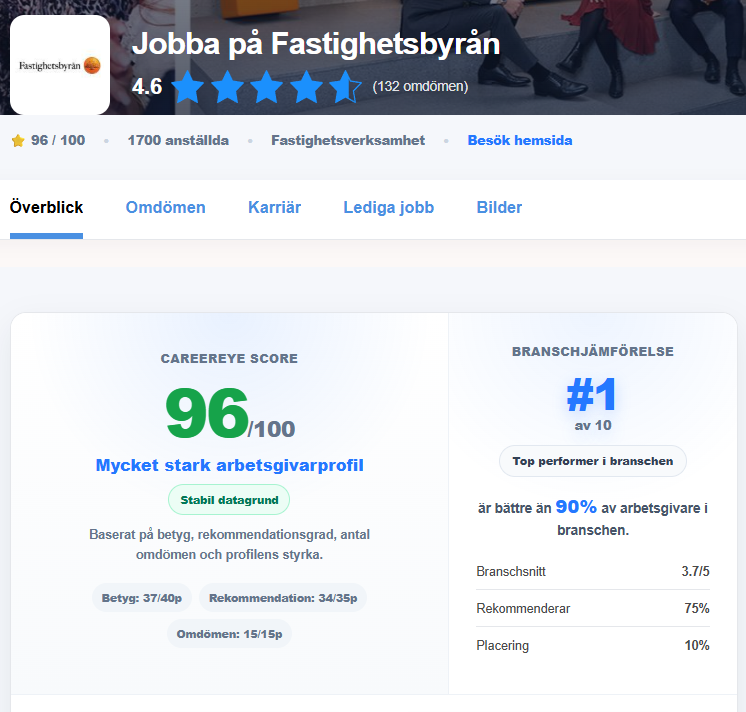Click the 3.7/5 value
746x712 pixels.
coord(695,571)
